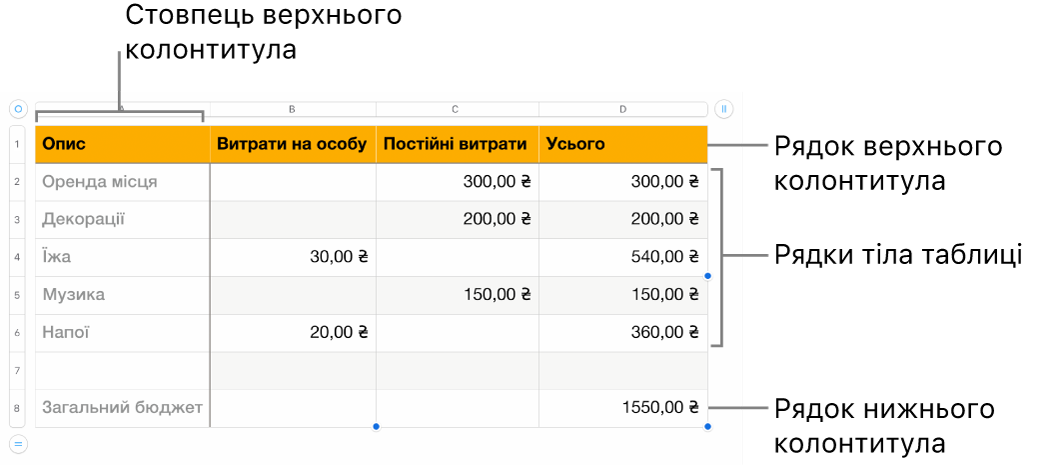Select row 8 header tab

17,408
